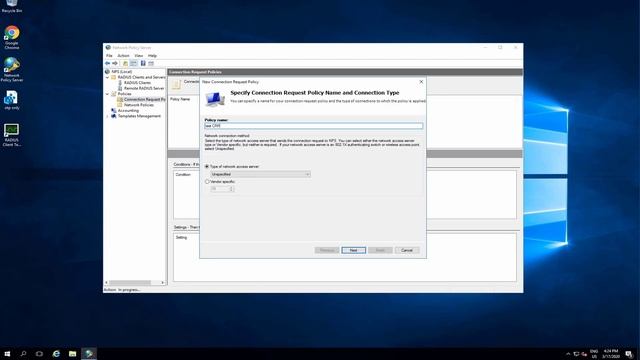Click the Forward arrow in the NPS toolbar
Screen dimensions: 640x360
coord(115,63)
